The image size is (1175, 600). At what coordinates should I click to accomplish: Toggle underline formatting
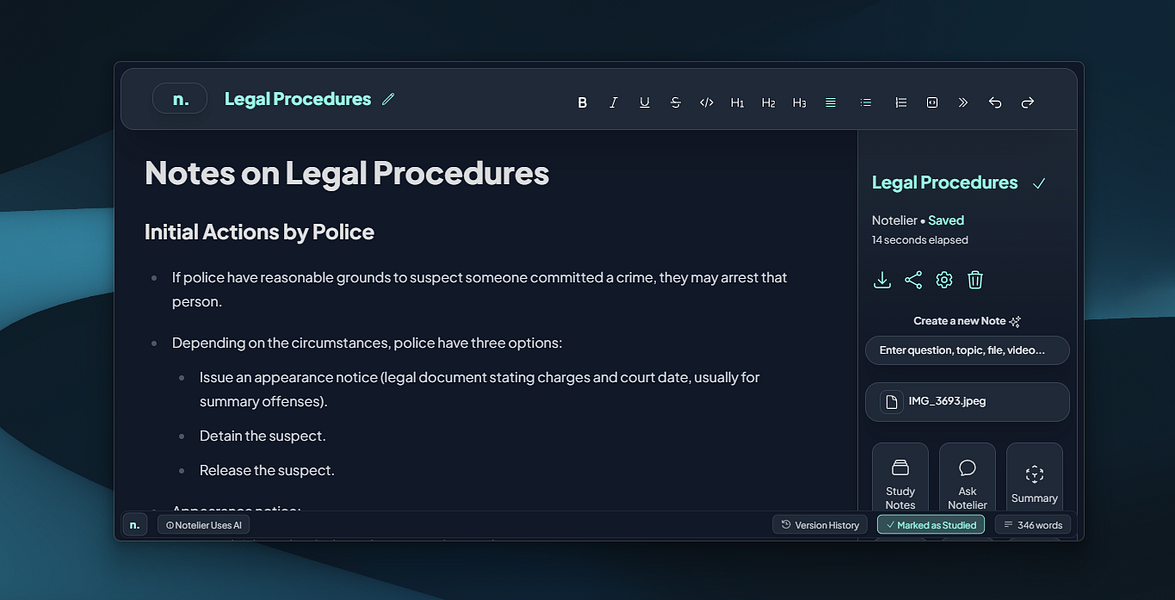coord(644,103)
